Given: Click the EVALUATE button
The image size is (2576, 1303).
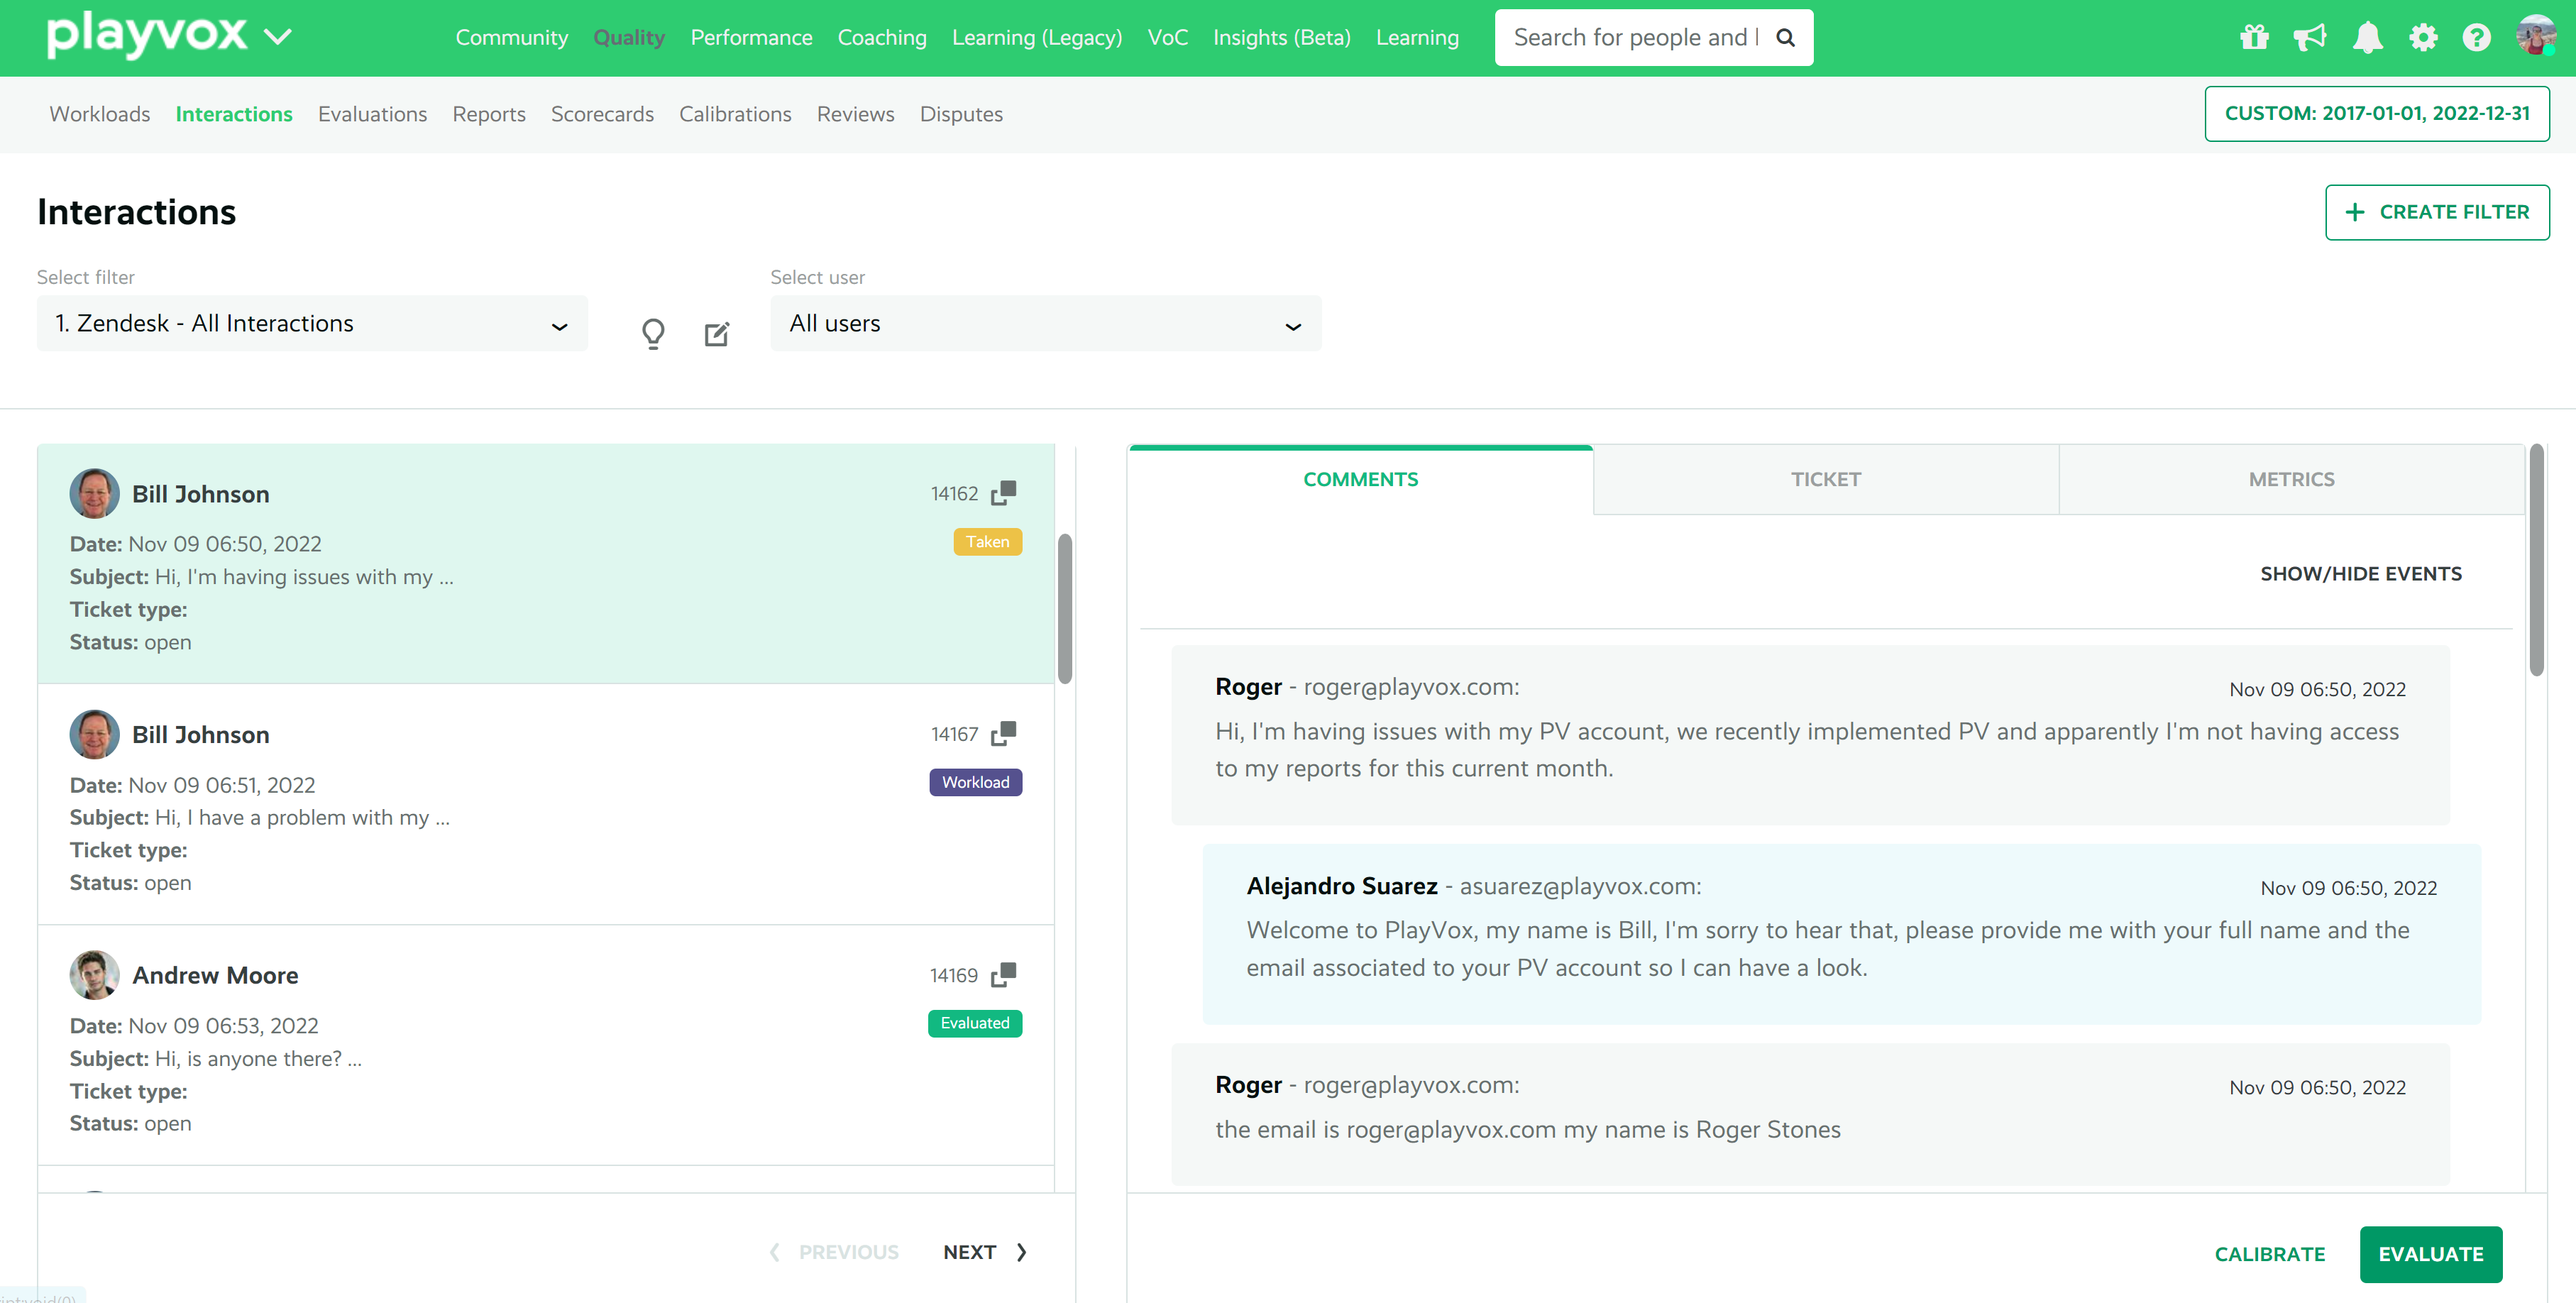Looking at the screenshot, I should coord(2431,1254).
